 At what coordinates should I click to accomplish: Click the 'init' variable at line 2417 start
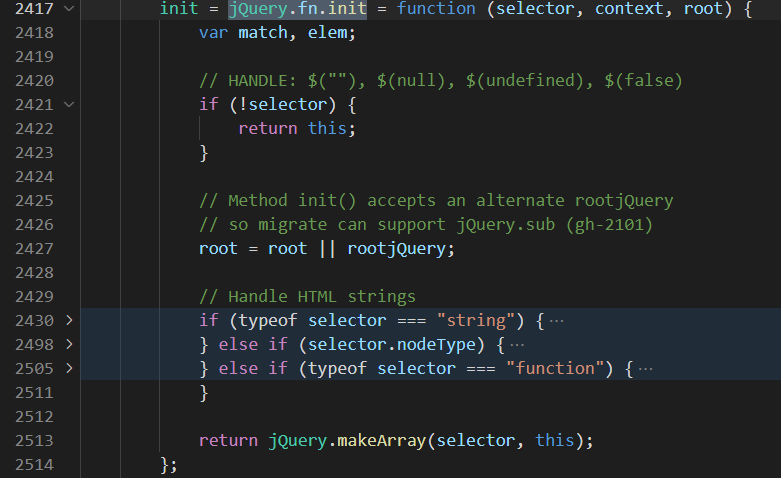click(x=179, y=9)
